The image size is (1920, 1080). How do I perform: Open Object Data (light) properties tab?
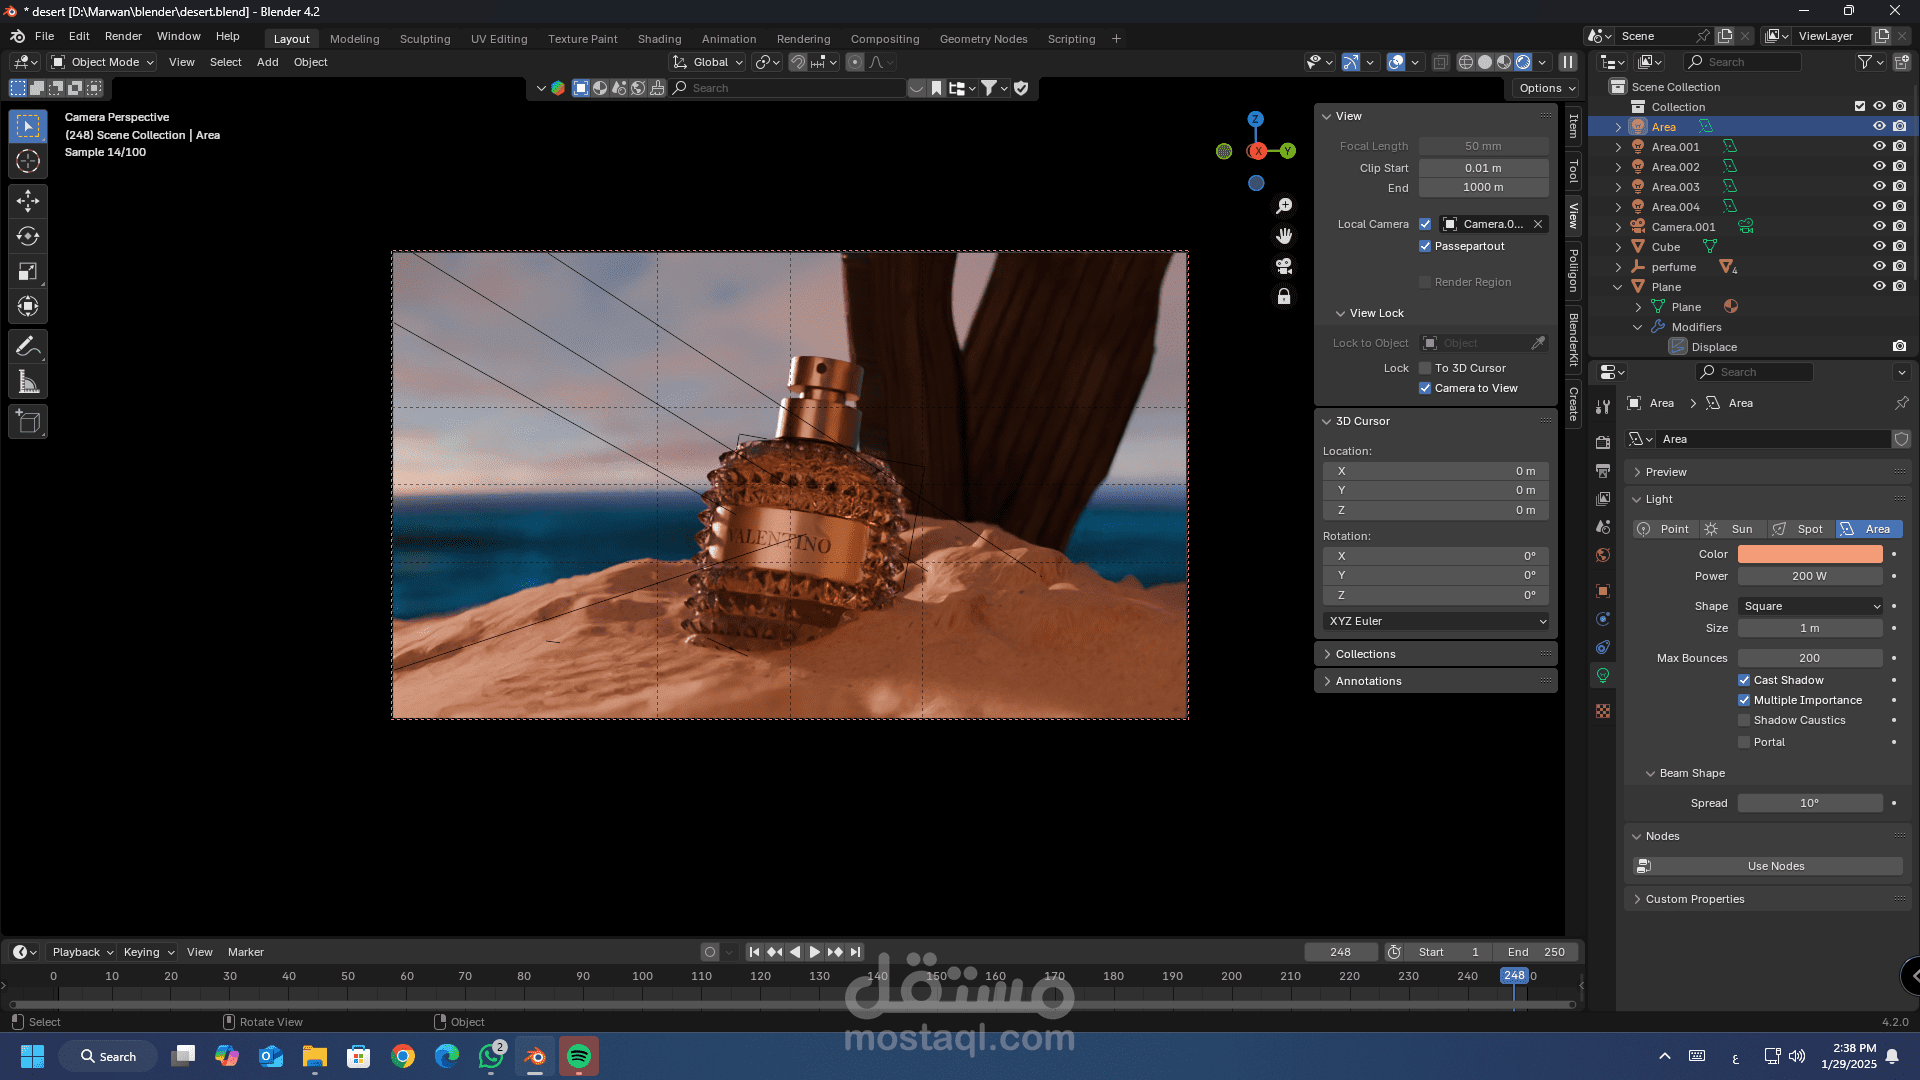click(1603, 675)
